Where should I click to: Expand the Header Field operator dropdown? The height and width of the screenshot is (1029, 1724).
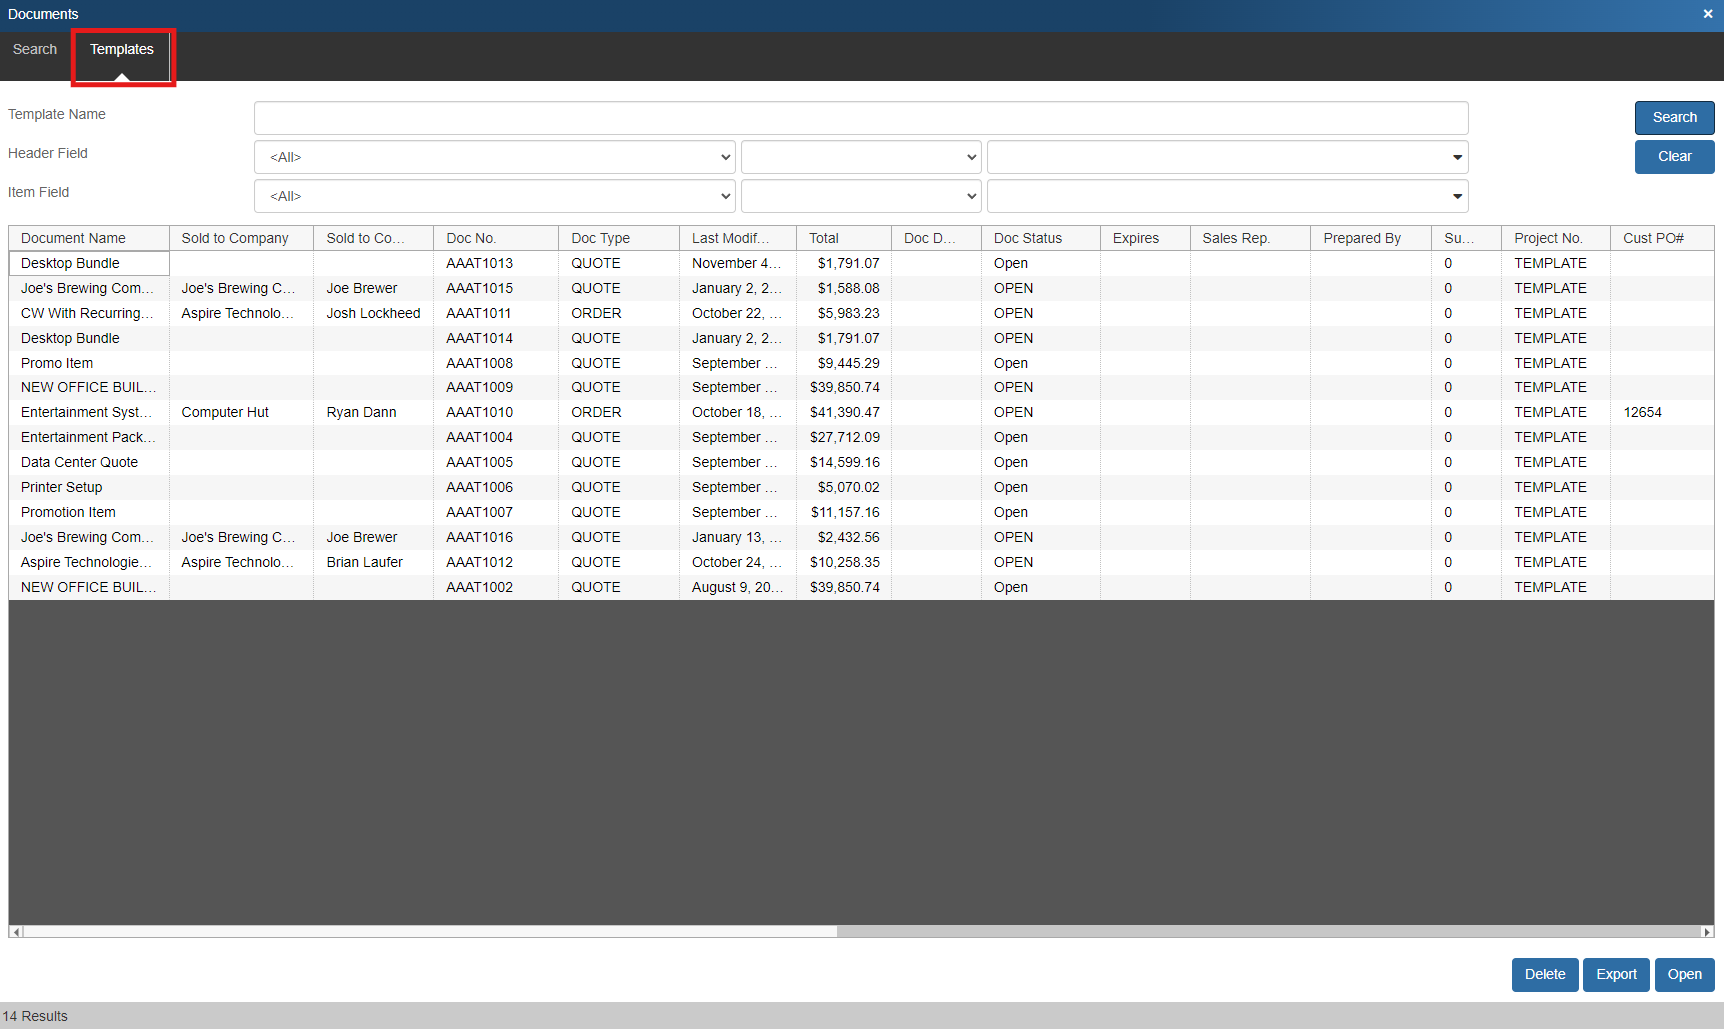(860, 157)
